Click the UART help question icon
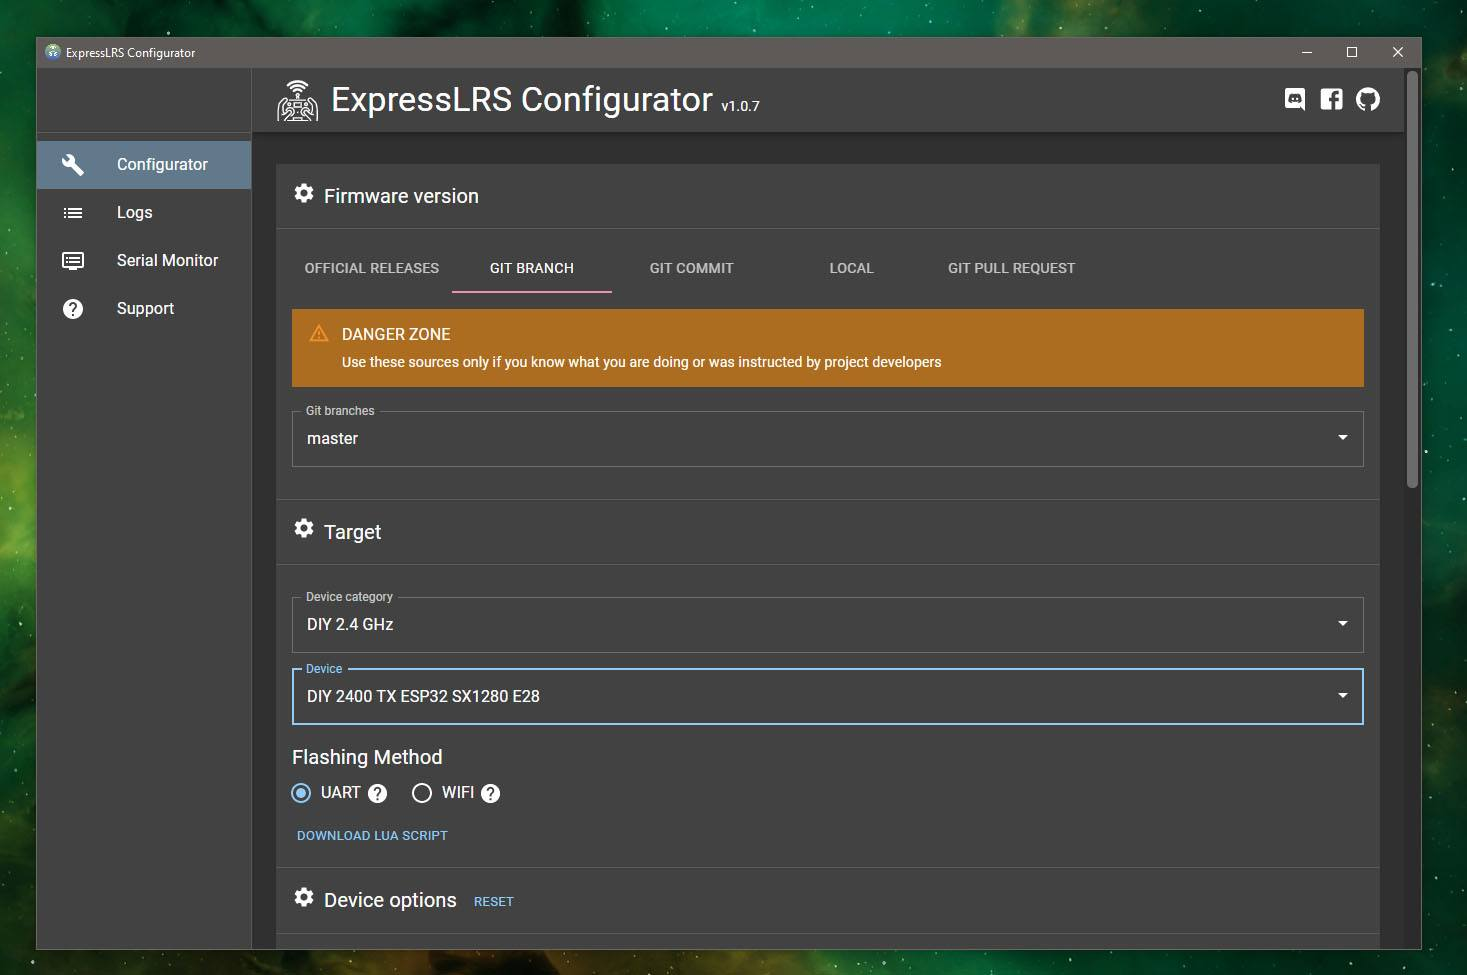The image size is (1467, 975). pos(377,793)
